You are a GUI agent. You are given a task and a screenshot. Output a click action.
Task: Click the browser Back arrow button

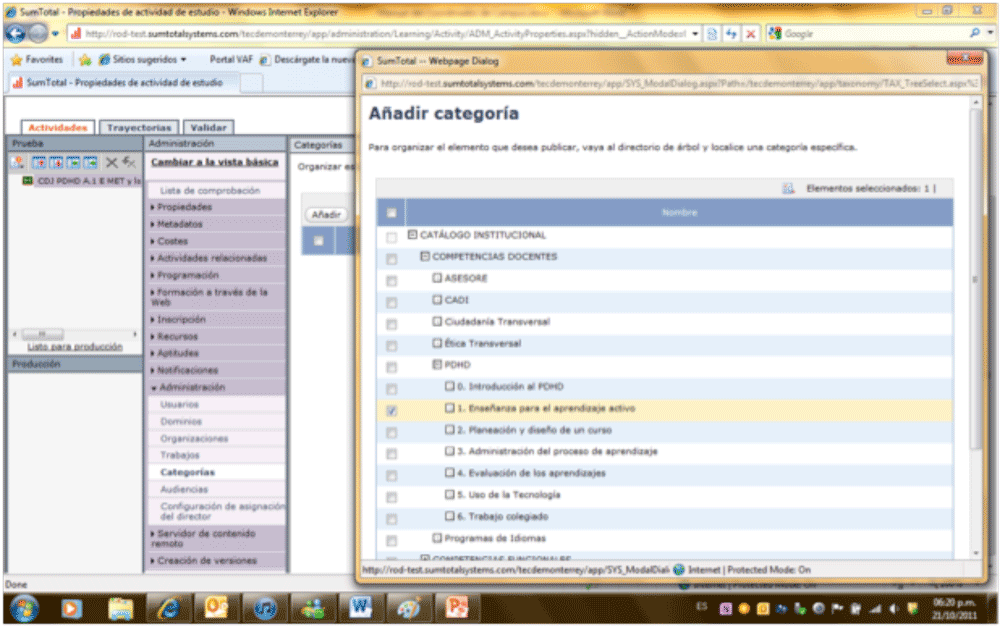point(16,33)
